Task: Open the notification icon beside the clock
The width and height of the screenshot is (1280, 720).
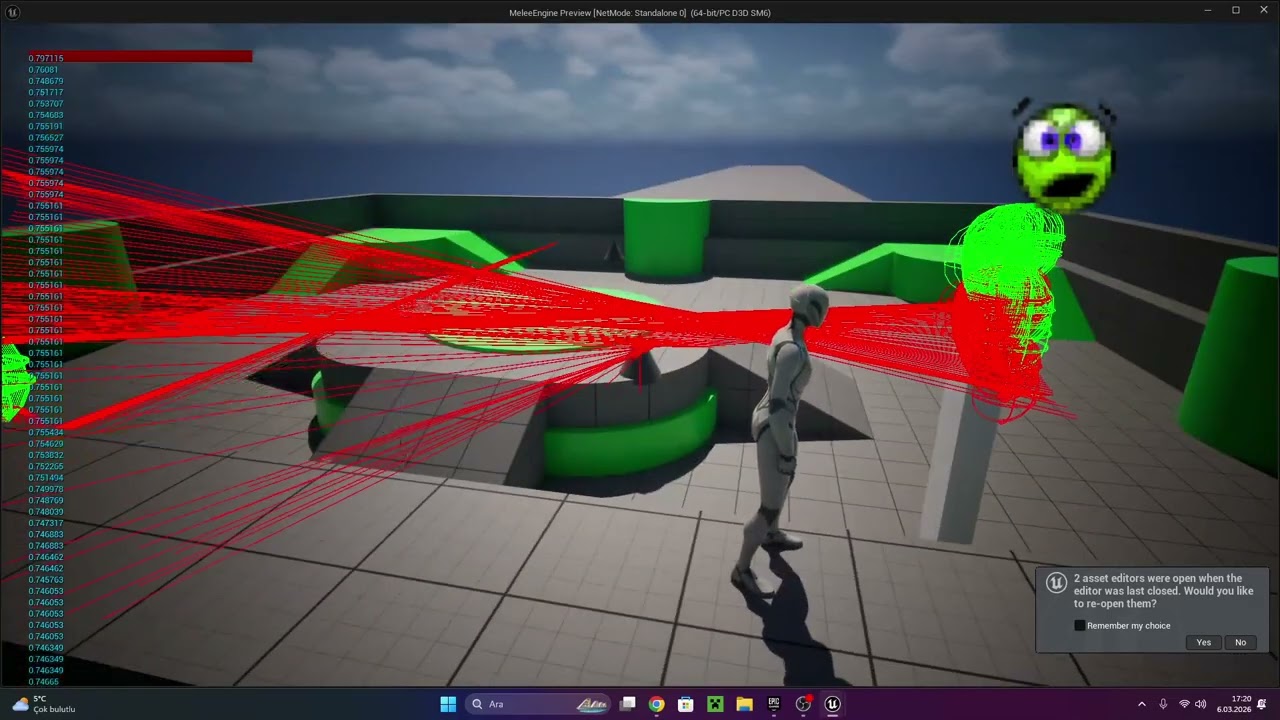Action: (1262, 704)
